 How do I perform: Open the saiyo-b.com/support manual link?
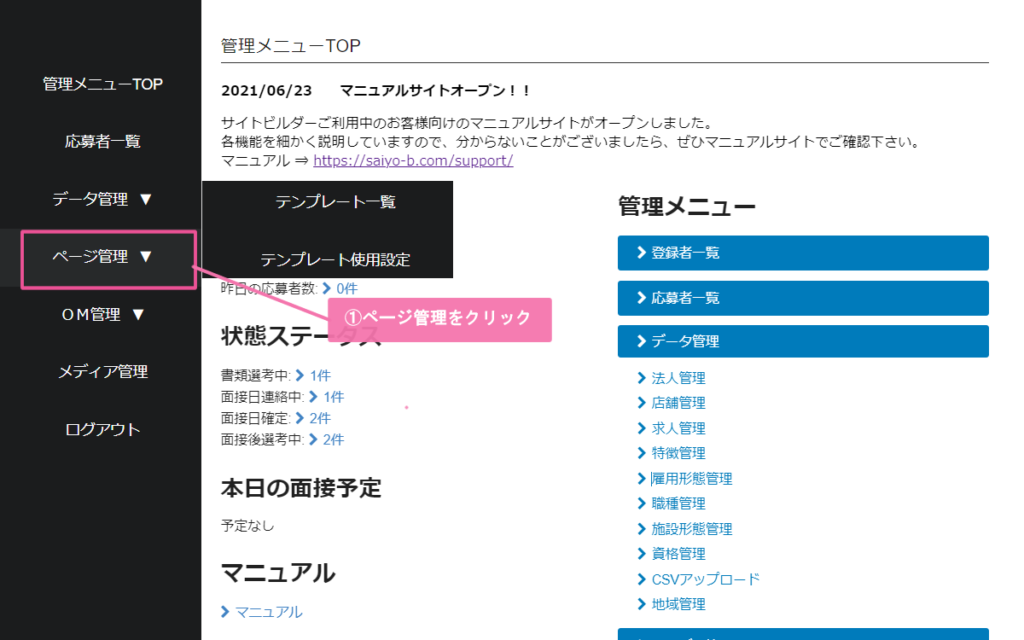click(413, 161)
